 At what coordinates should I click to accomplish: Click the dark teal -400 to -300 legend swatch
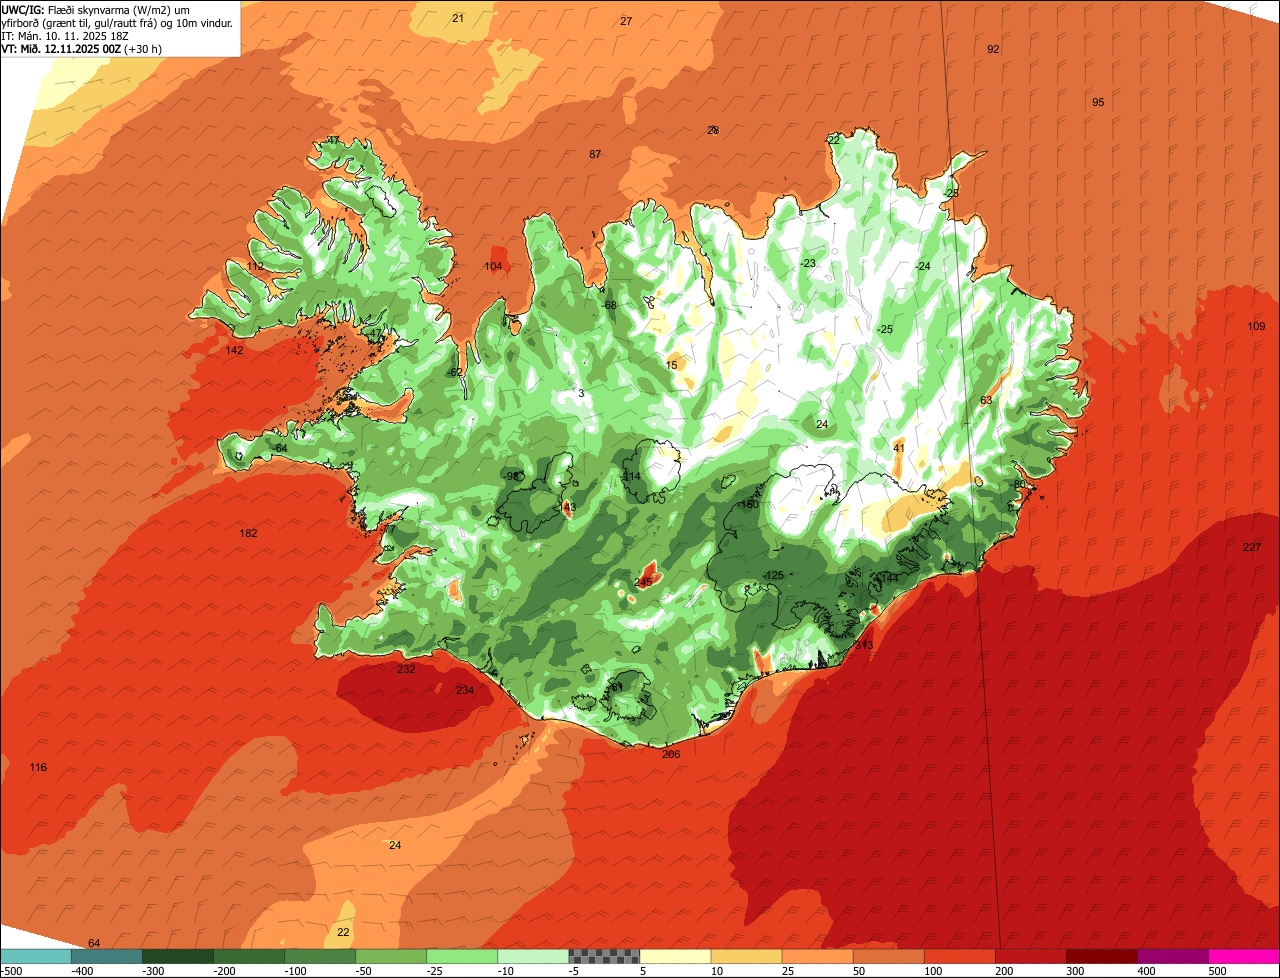click(x=107, y=956)
